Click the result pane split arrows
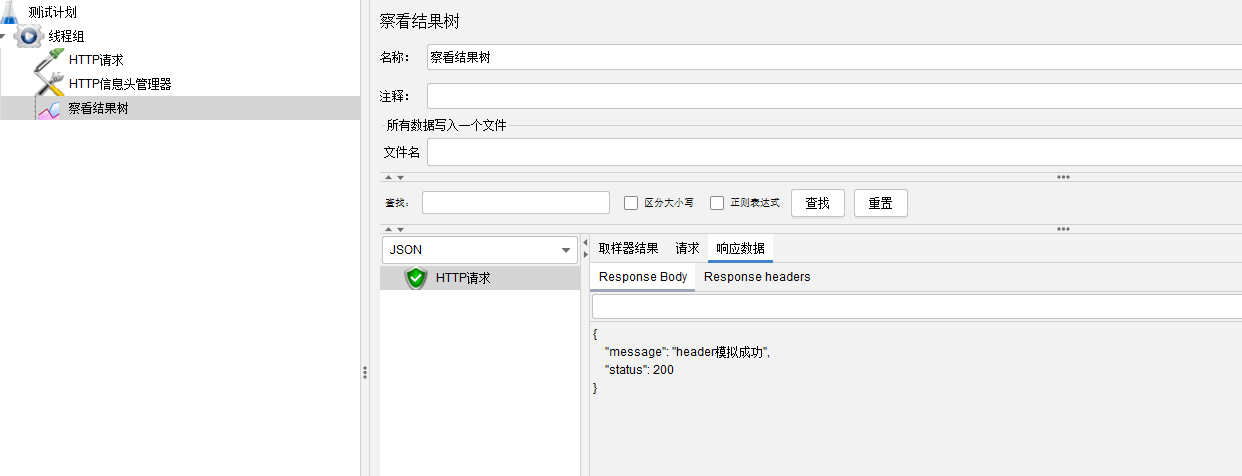Image resolution: width=1242 pixels, height=476 pixels. pyautogui.click(x=586, y=249)
